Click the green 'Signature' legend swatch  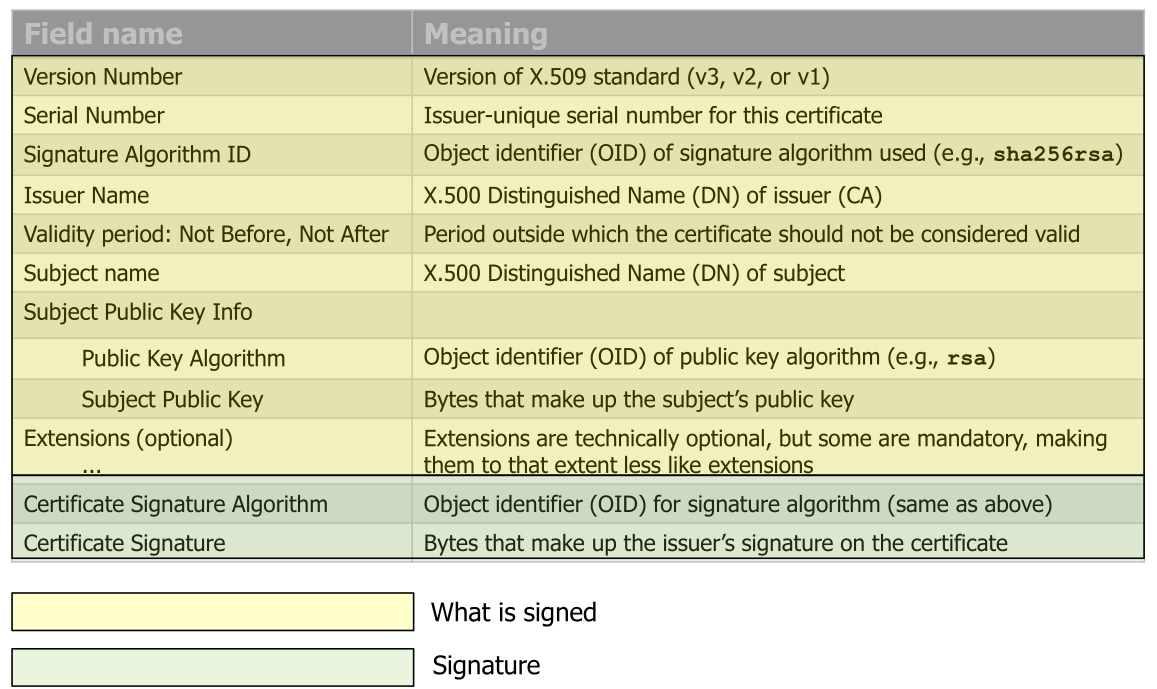click(212, 667)
